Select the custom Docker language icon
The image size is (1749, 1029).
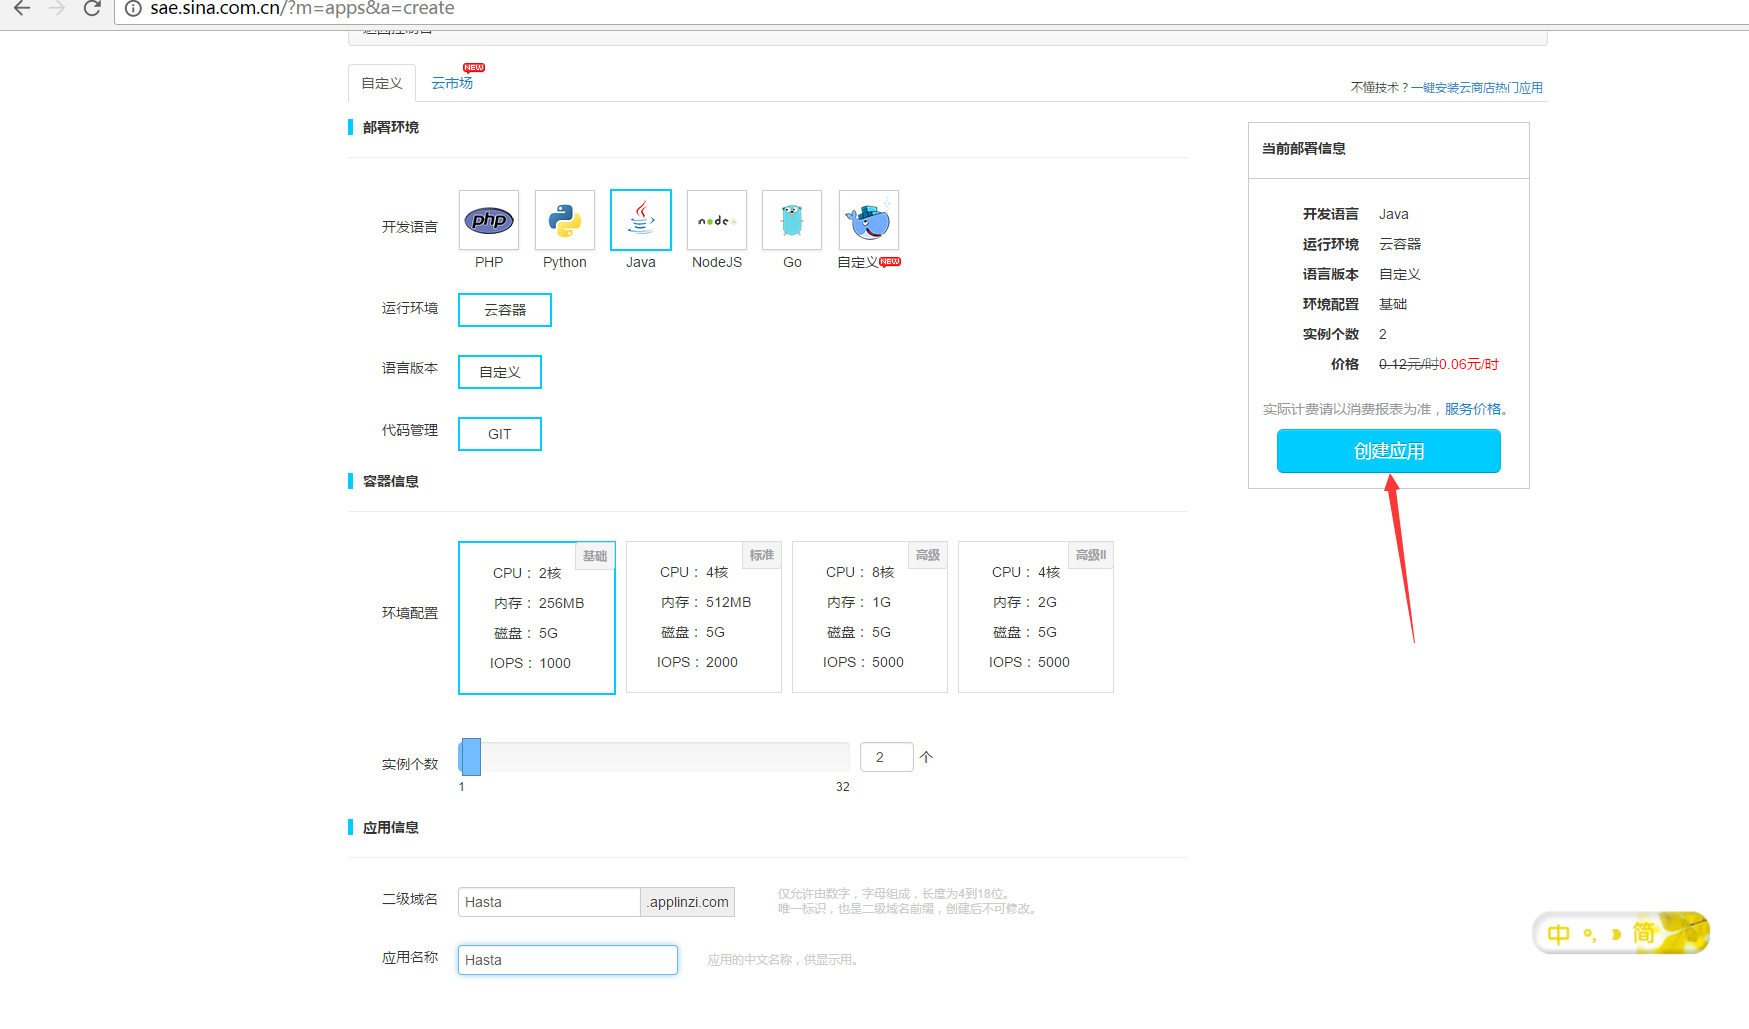coord(869,220)
